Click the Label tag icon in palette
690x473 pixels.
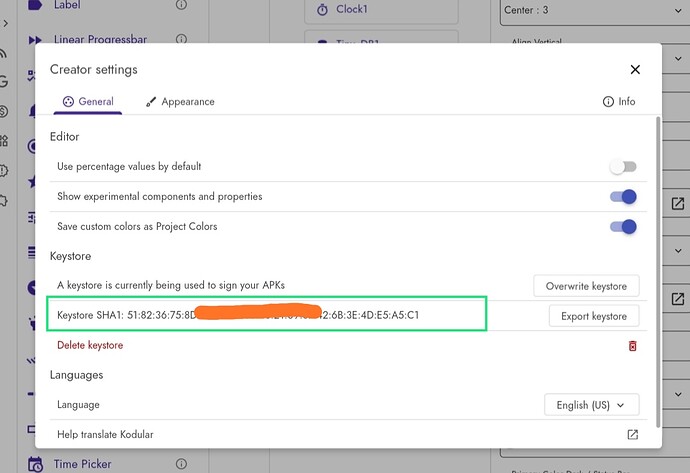pos(35,5)
